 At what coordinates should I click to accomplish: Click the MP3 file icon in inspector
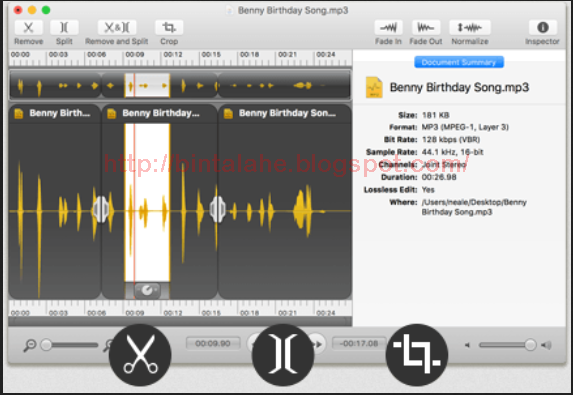tap(374, 87)
